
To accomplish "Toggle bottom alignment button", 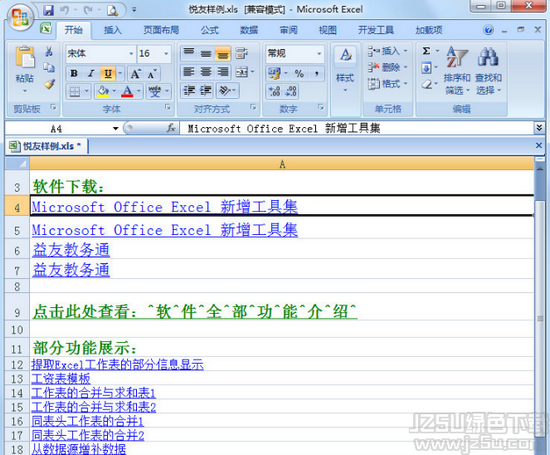I will [x=223, y=54].
